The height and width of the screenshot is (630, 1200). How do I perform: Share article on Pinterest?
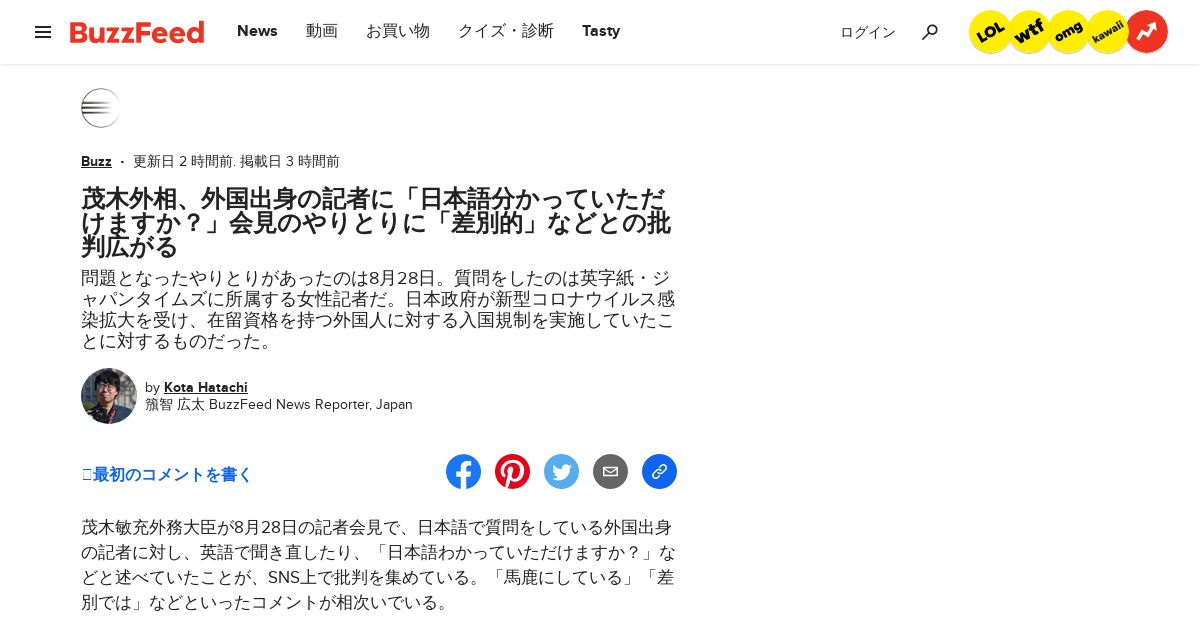512,472
